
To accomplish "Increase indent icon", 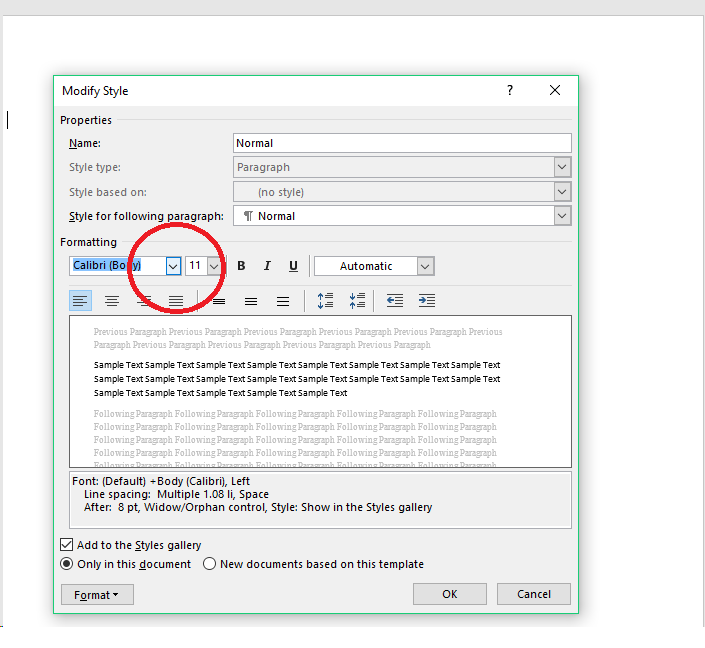I will [427, 301].
